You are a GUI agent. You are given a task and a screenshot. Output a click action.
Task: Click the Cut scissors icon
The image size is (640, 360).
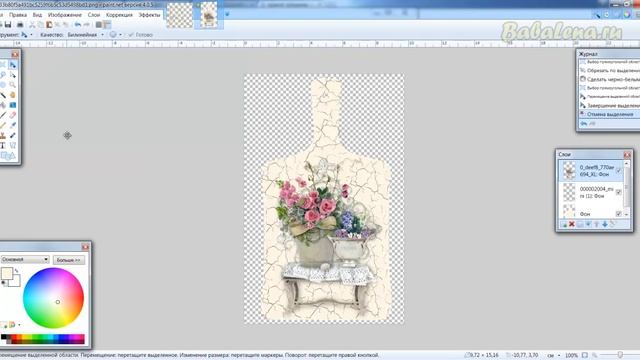[x=32, y=25]
